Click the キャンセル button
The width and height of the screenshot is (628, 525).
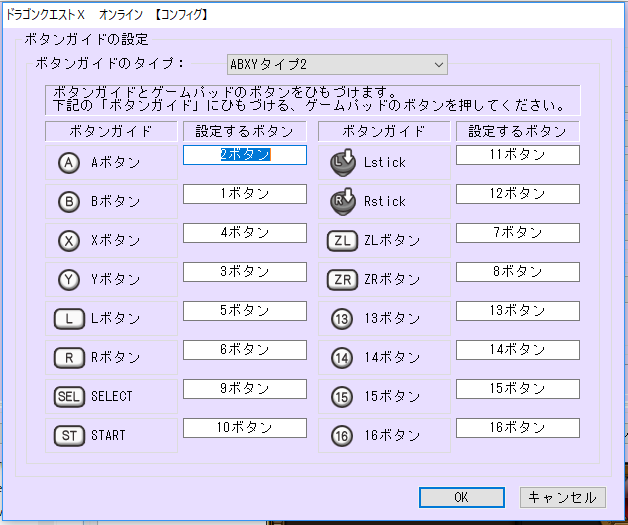(x=563, y=497)
